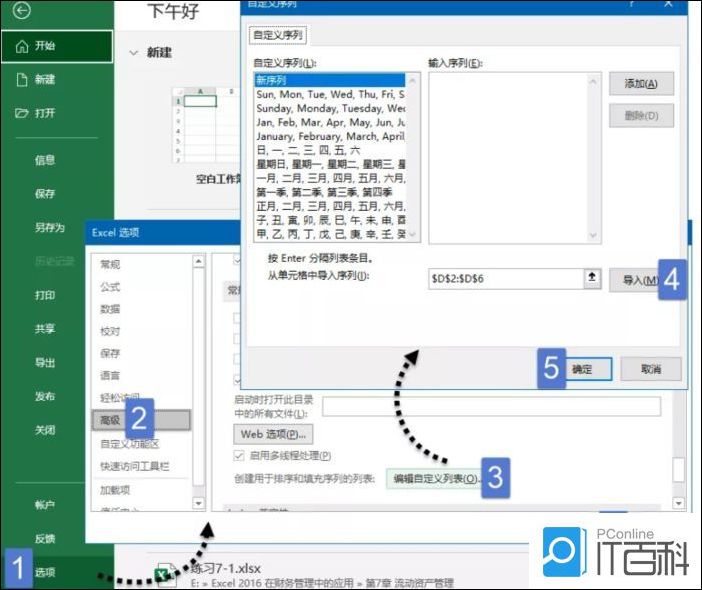
Task: Select the January, February, March entry
Action: click(330, 136)
